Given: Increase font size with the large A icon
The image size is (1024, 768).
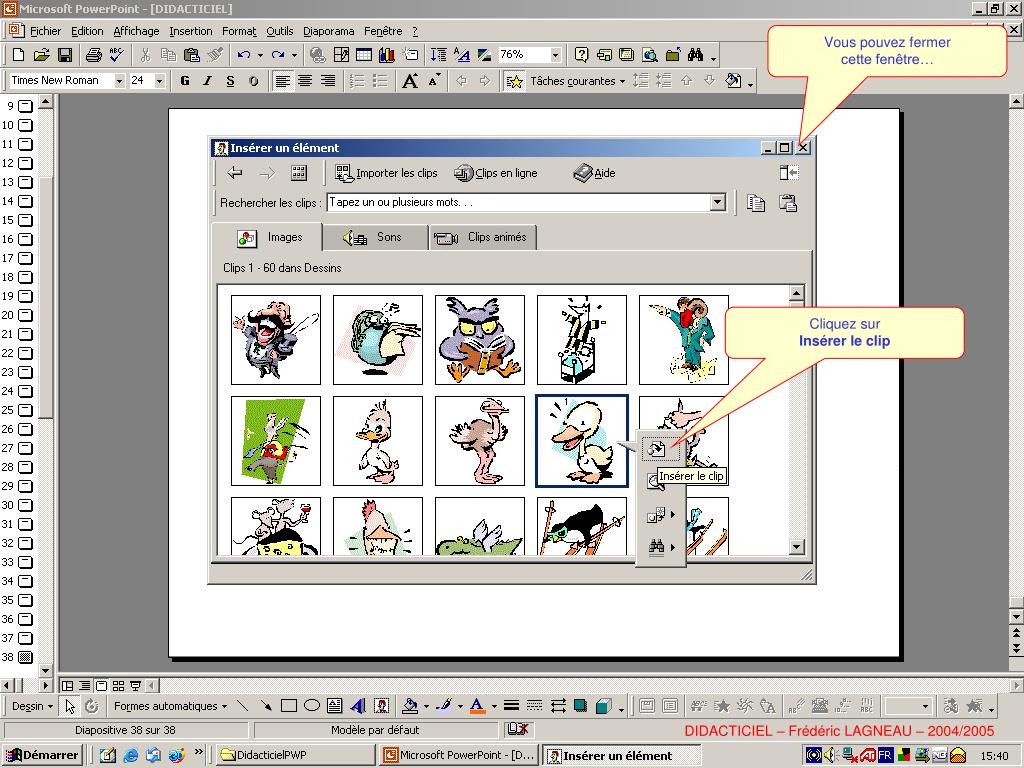Looking at the screenshot, I should coord(409,81).
